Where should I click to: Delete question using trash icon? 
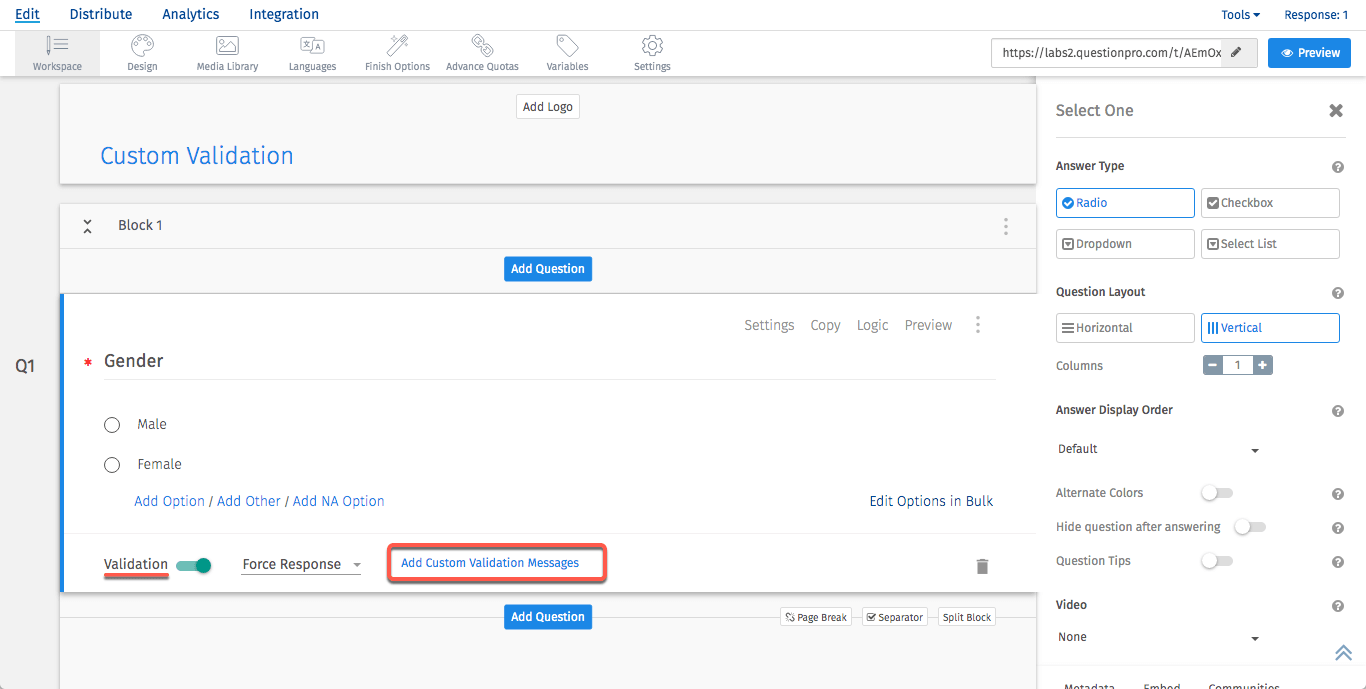(982, 567)
